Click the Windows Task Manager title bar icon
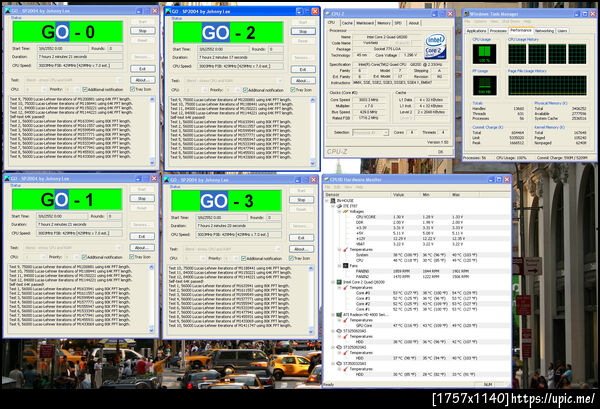 466,14
